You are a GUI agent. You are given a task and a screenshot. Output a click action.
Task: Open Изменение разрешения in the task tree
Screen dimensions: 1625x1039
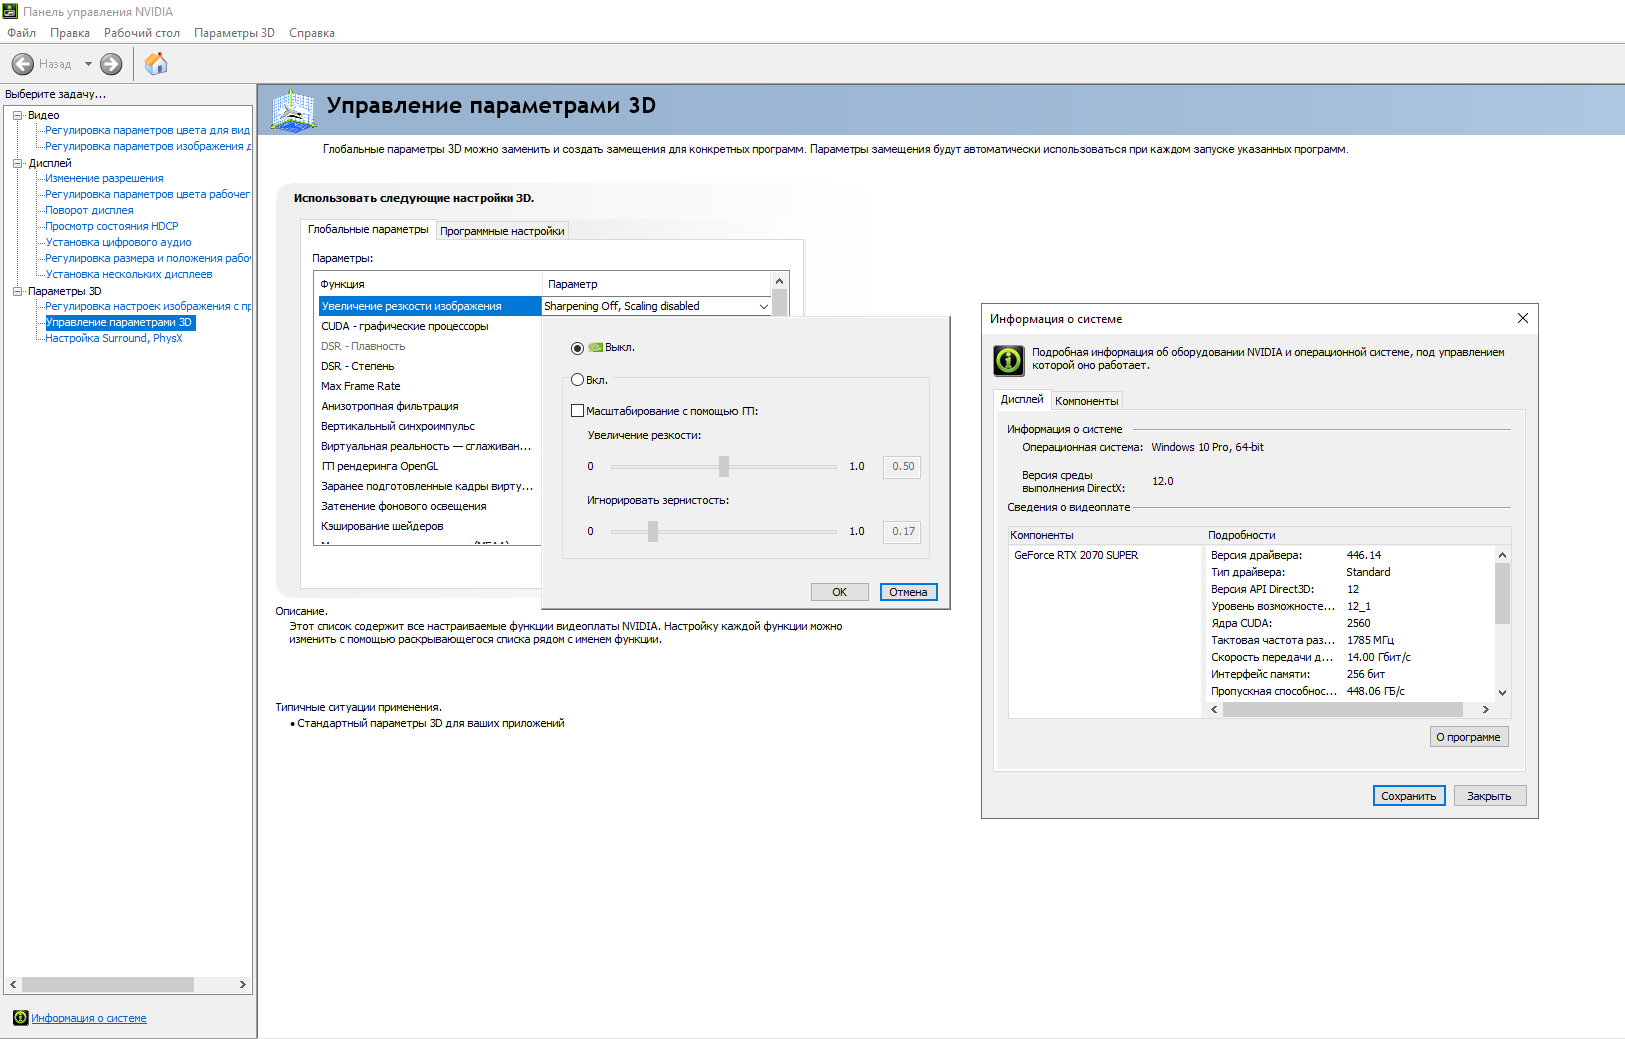104,178
